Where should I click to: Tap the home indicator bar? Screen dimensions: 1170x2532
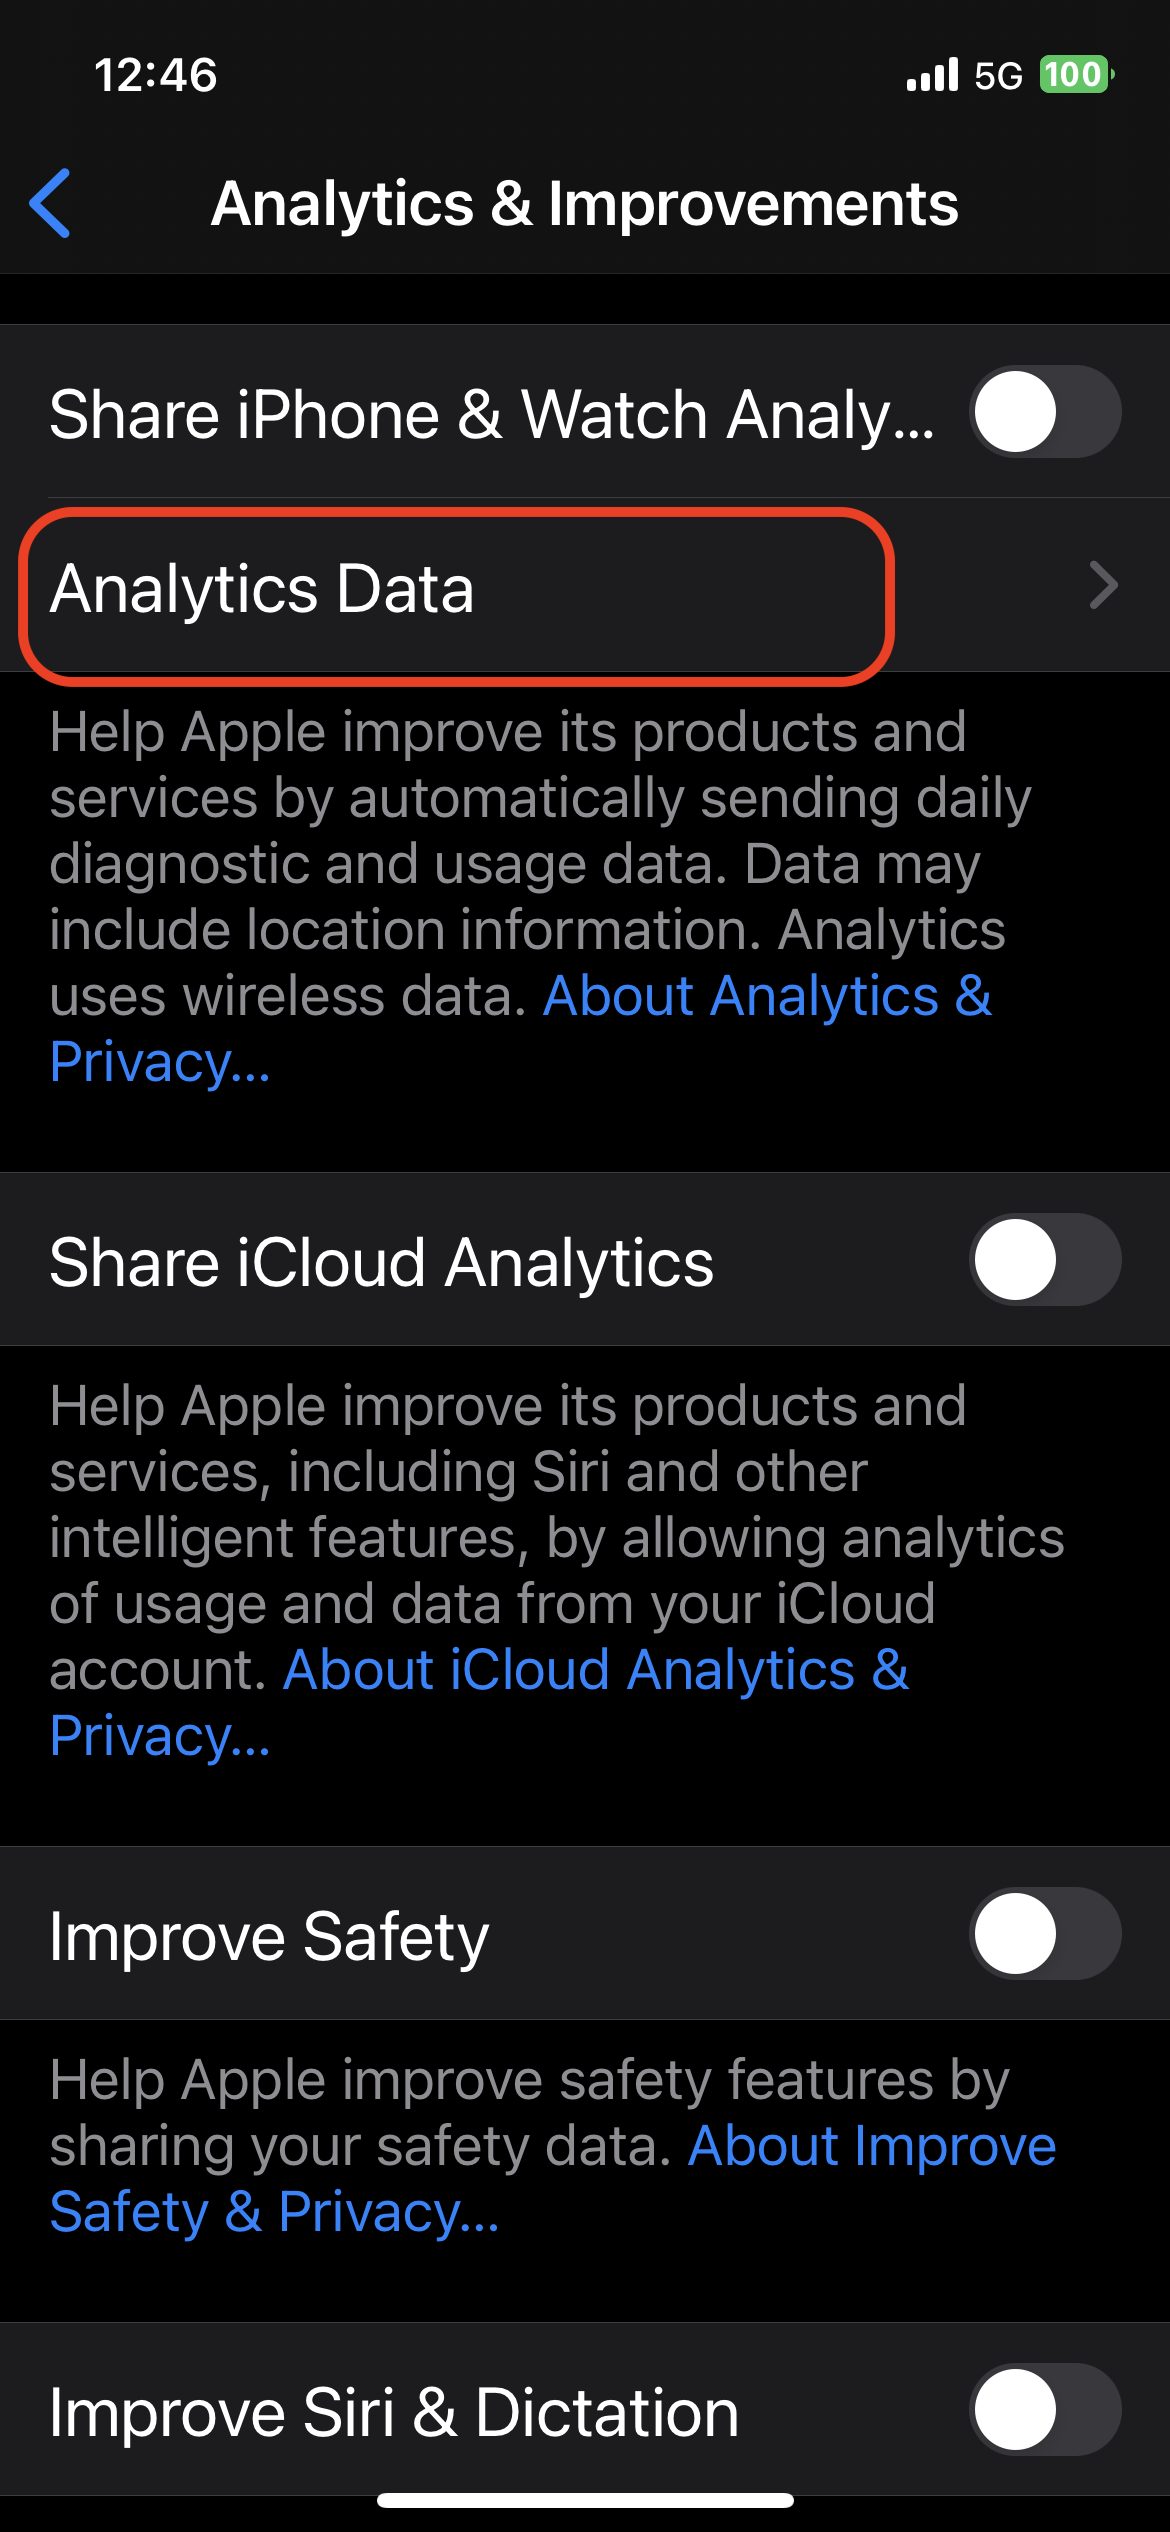[x=585, y=2501]
